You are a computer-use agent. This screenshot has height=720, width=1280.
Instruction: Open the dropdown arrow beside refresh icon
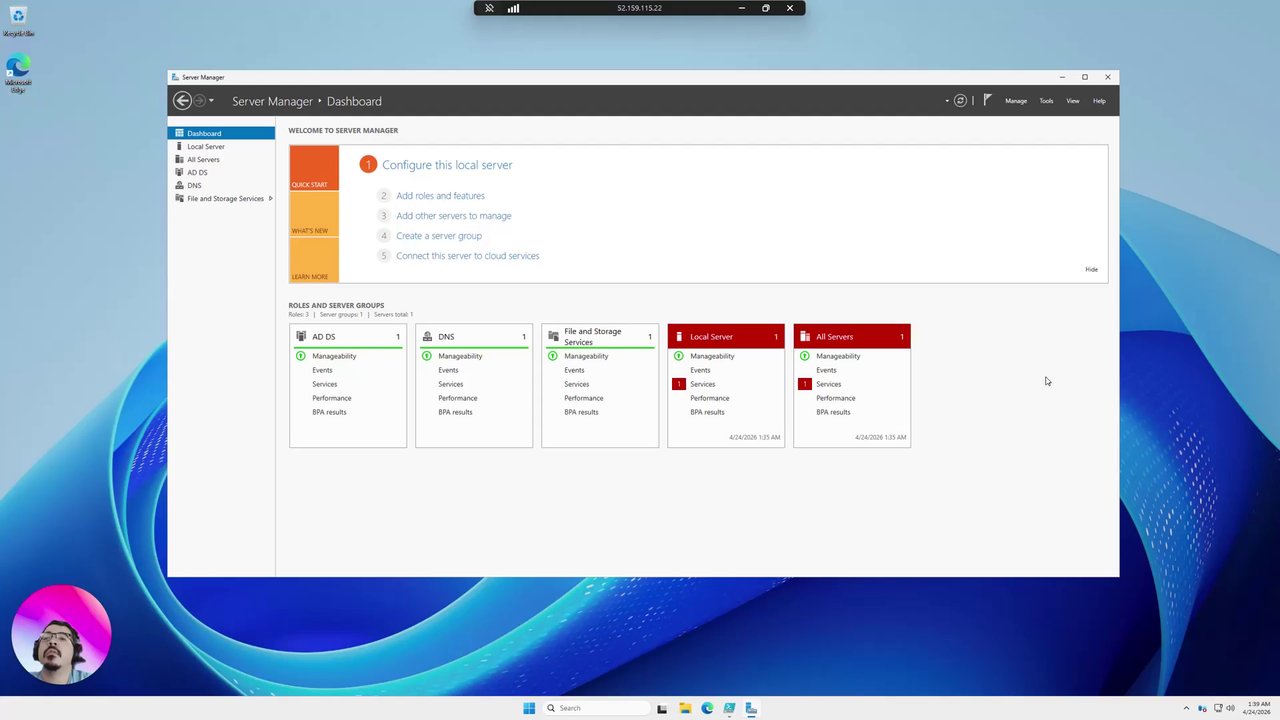[947, 101]
